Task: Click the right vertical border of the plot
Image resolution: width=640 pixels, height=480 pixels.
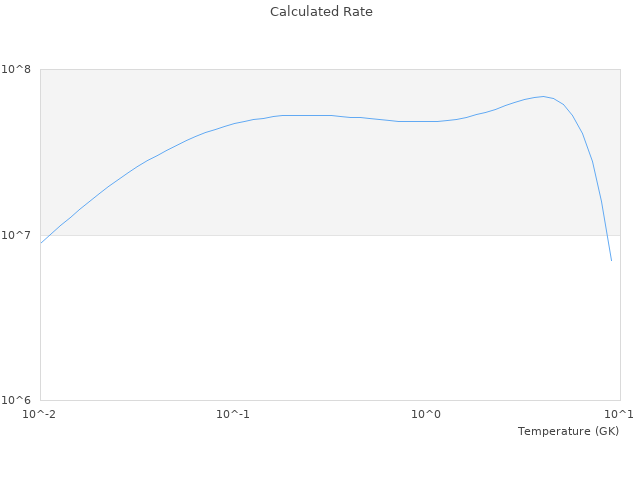Action: (x=620, y=300)
